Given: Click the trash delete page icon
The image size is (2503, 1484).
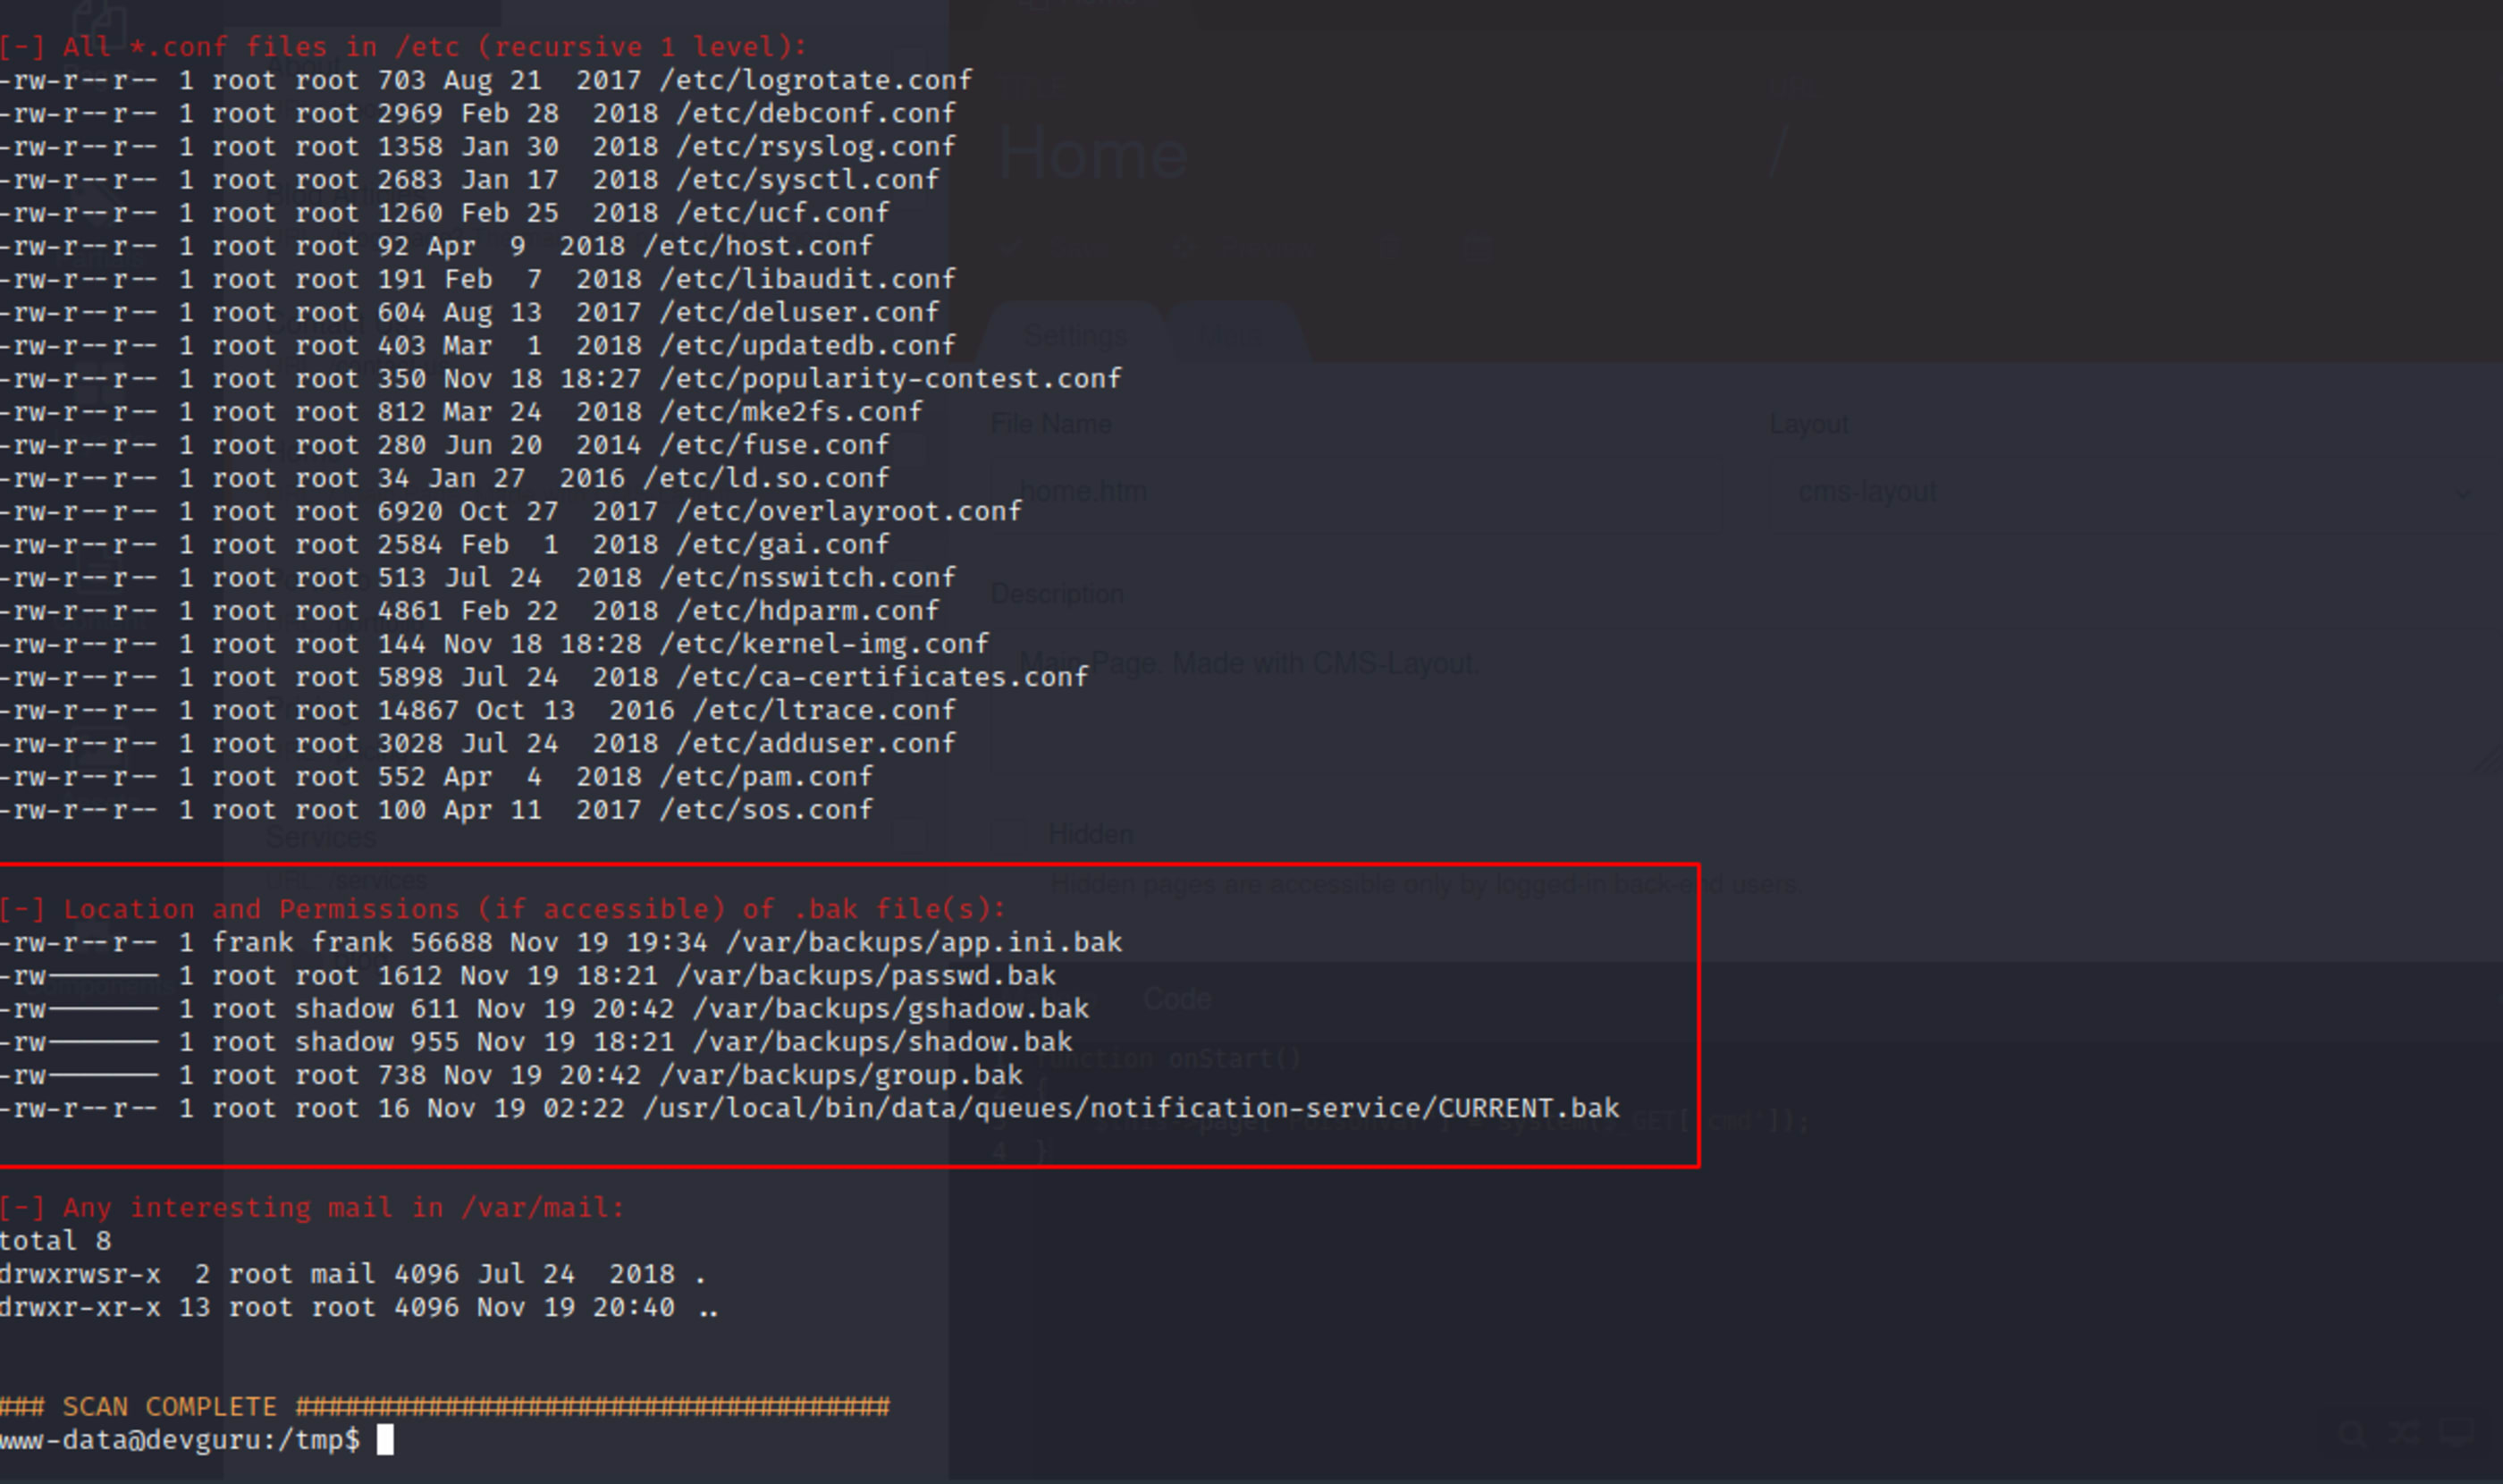Looking at the screenshot, I should [x=1390, y=246].
